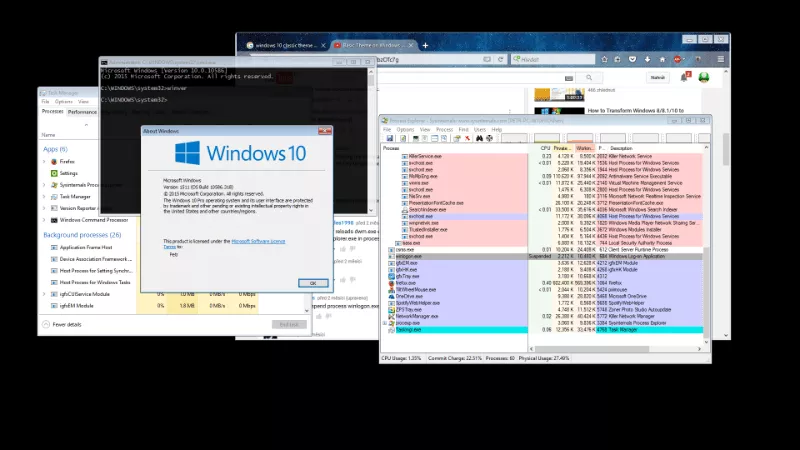Select 'Application Frame Host' in Task Manager
The image size is (800, 450).
87,247
